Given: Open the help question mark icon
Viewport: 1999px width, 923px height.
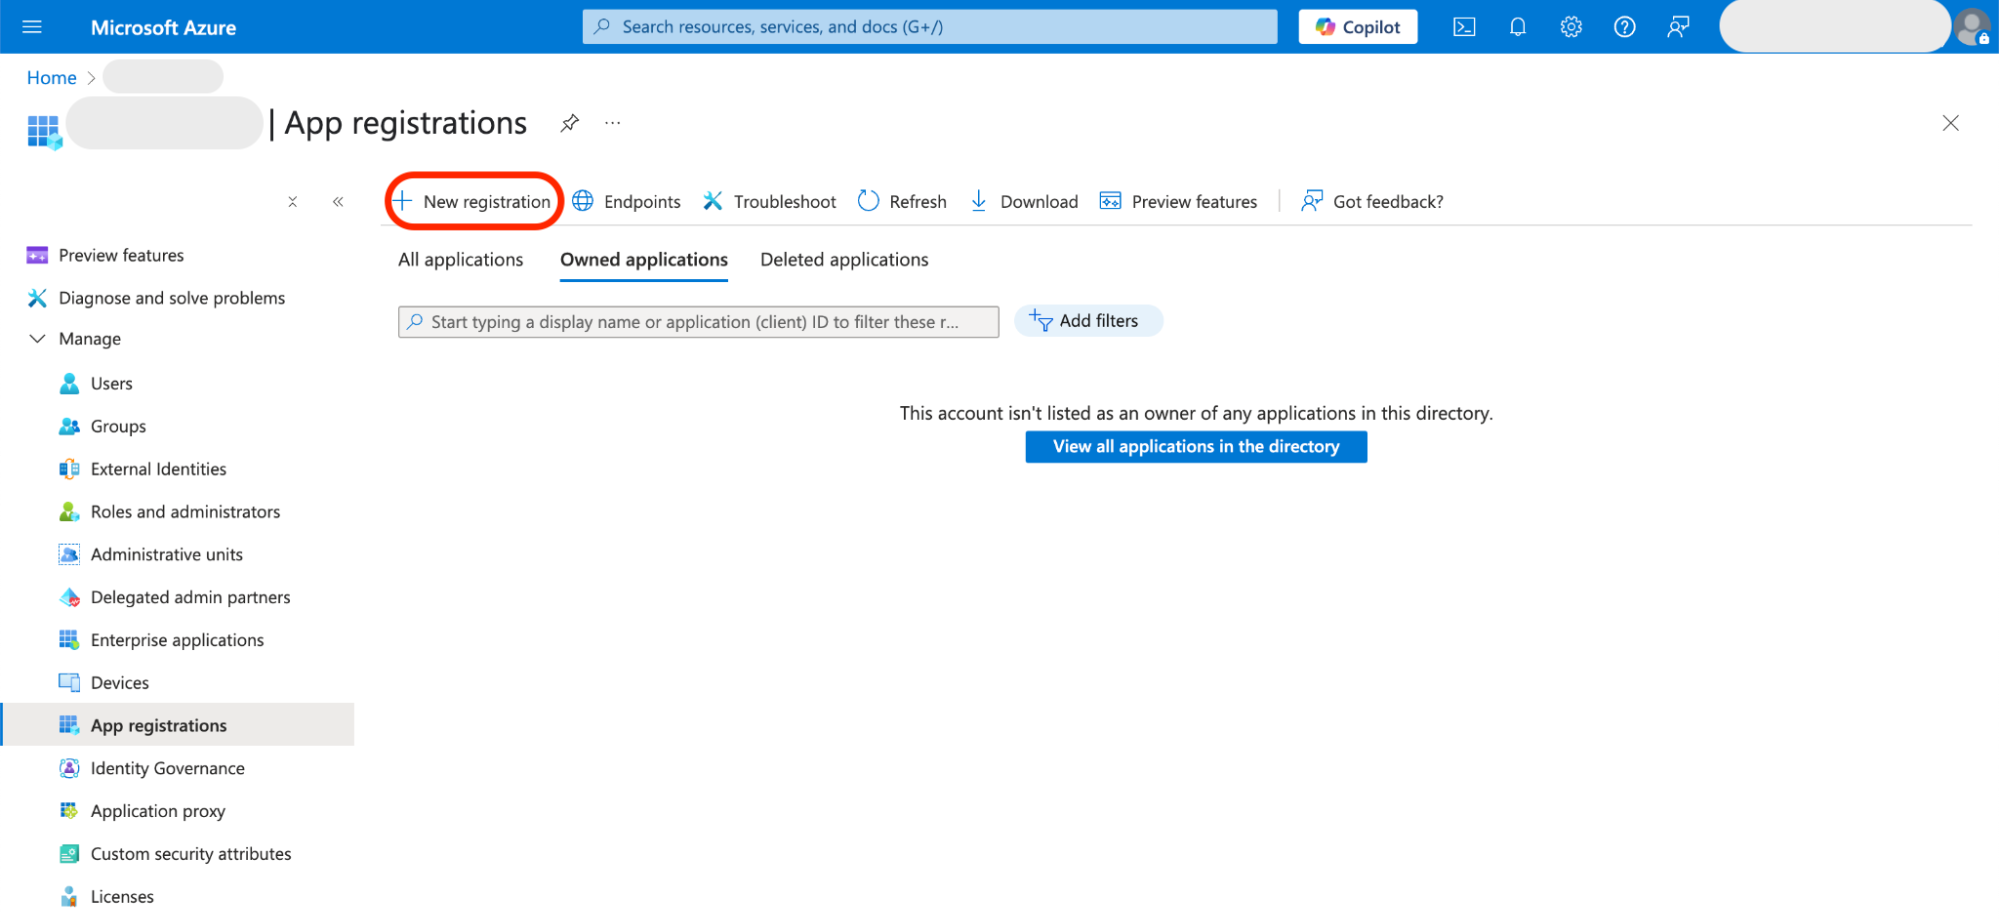Looking at the screenshot, I should [1625, 27].
